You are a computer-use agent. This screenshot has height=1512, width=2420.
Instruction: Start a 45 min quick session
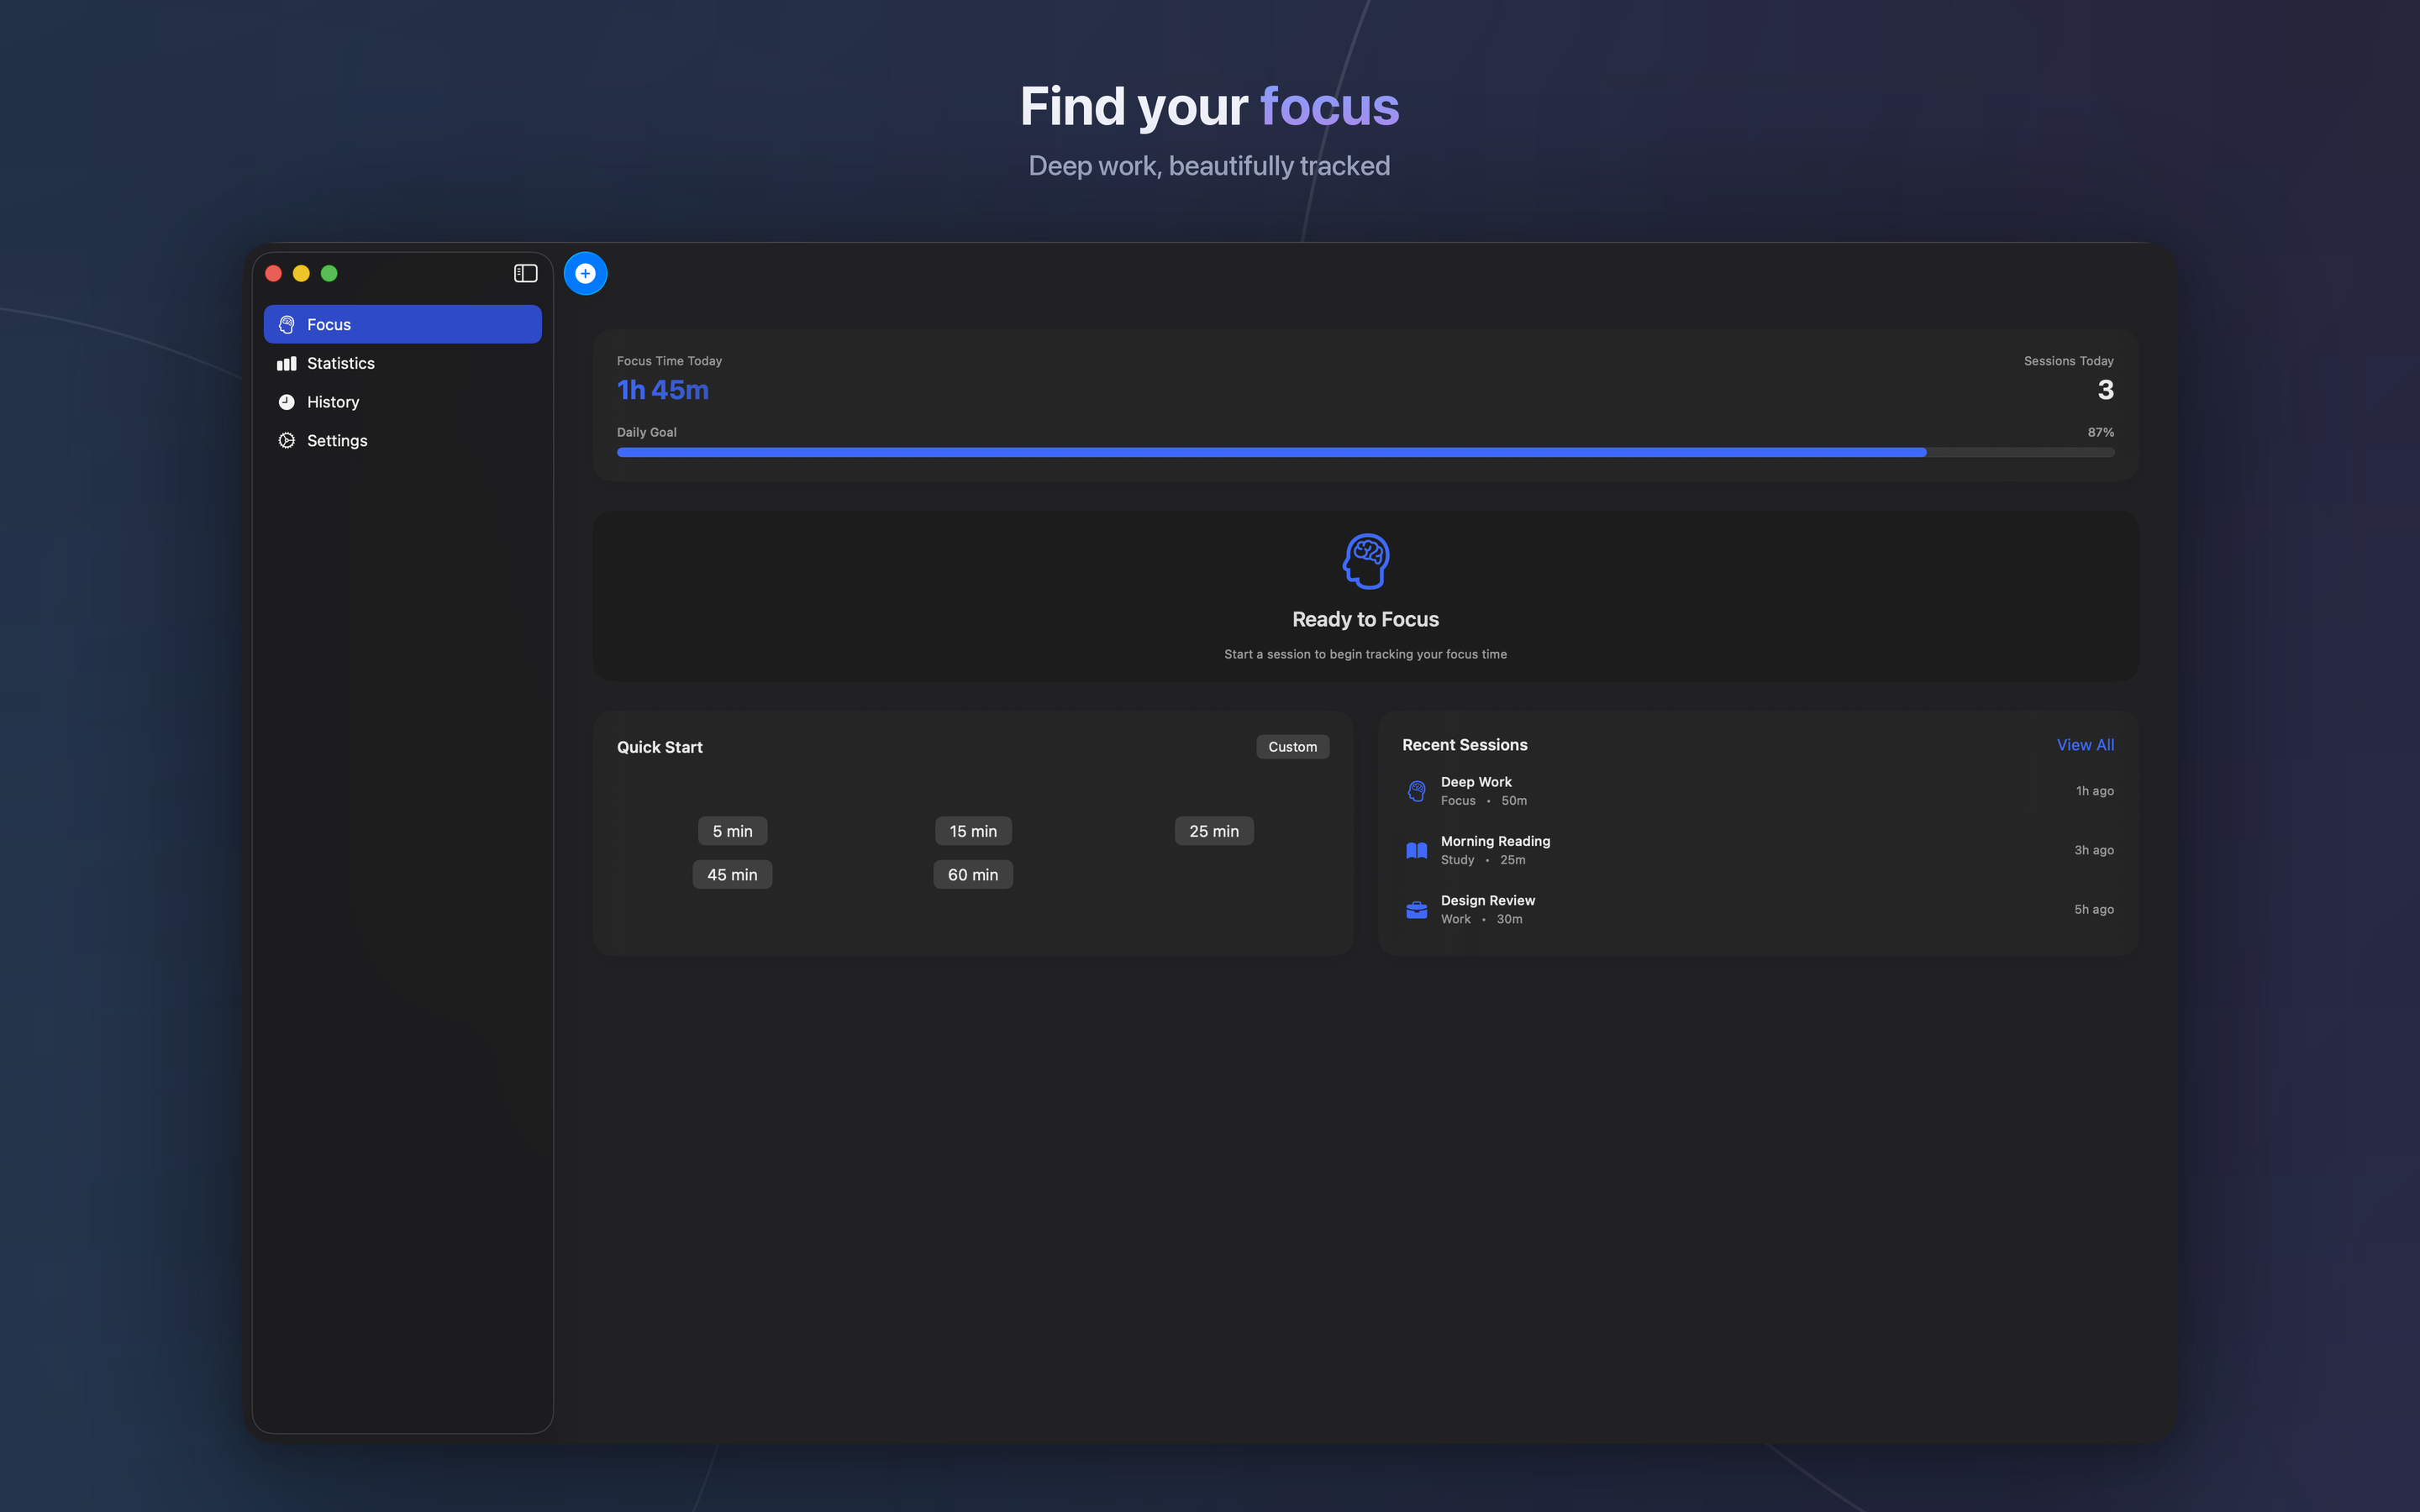click(x=732, y=874)
